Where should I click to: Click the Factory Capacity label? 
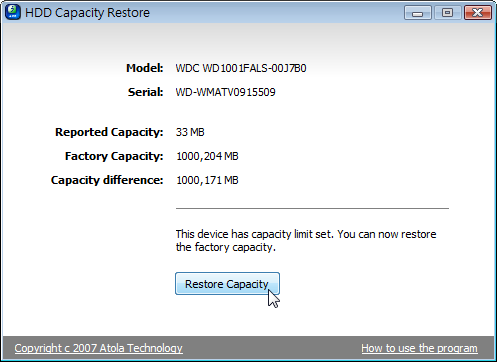(114, 156)
